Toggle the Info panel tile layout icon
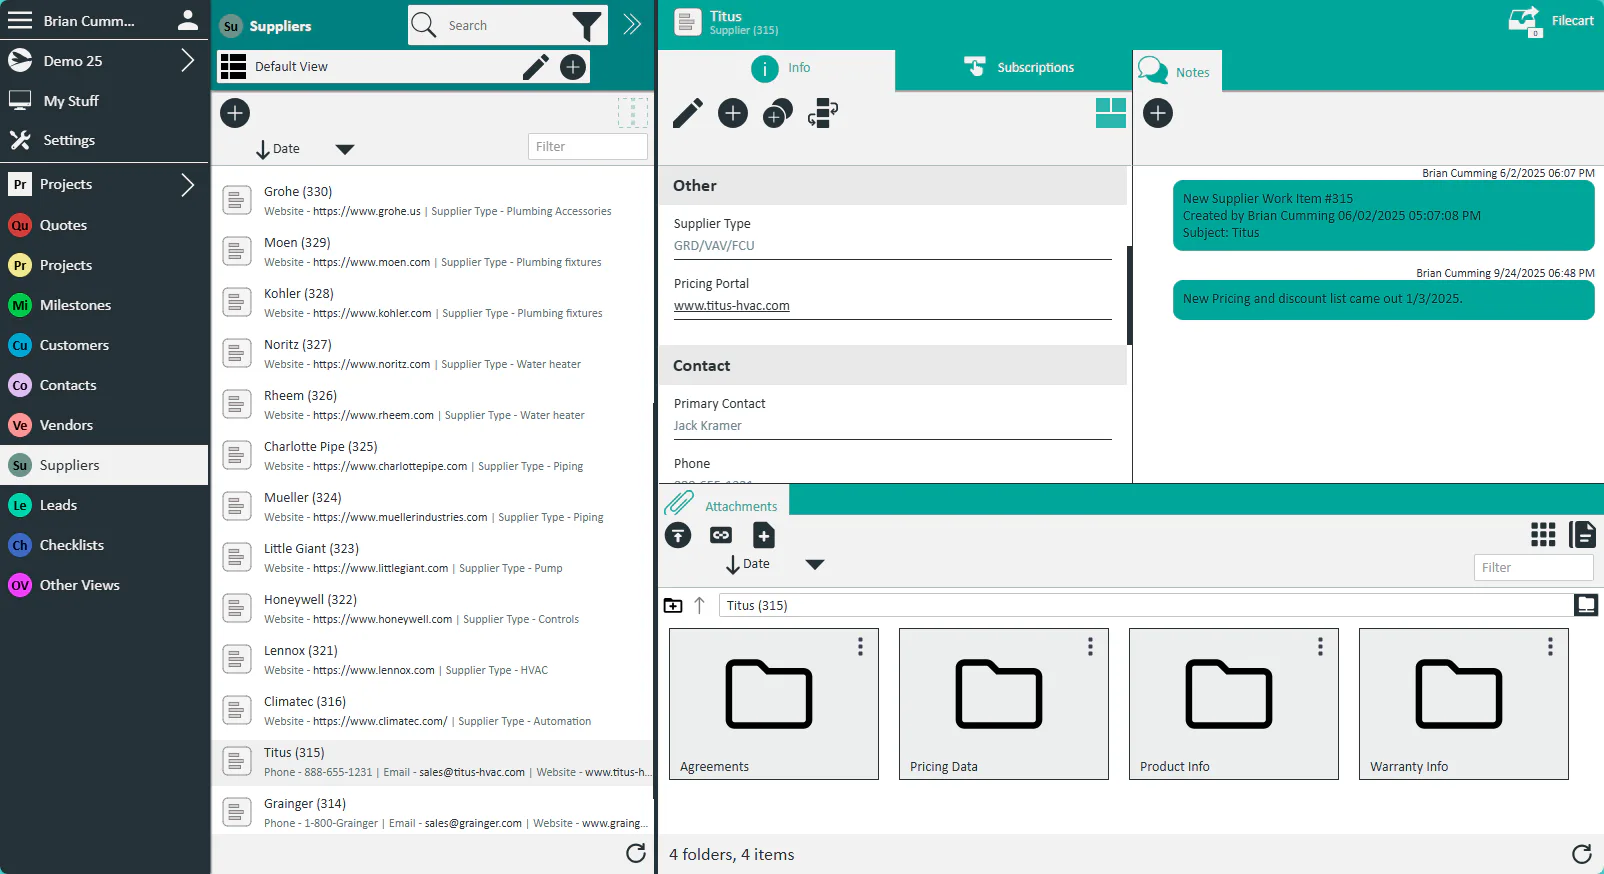The width and height of the screenshot is (1604, 874). [1111, 113]
